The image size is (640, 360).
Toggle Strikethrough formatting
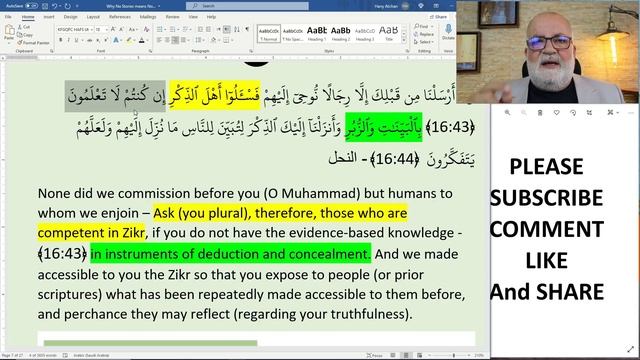(89, 40)
